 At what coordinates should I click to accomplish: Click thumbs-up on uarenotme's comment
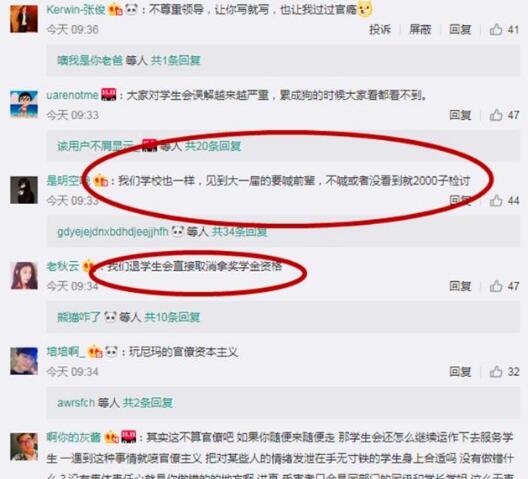tap(496, 115)
